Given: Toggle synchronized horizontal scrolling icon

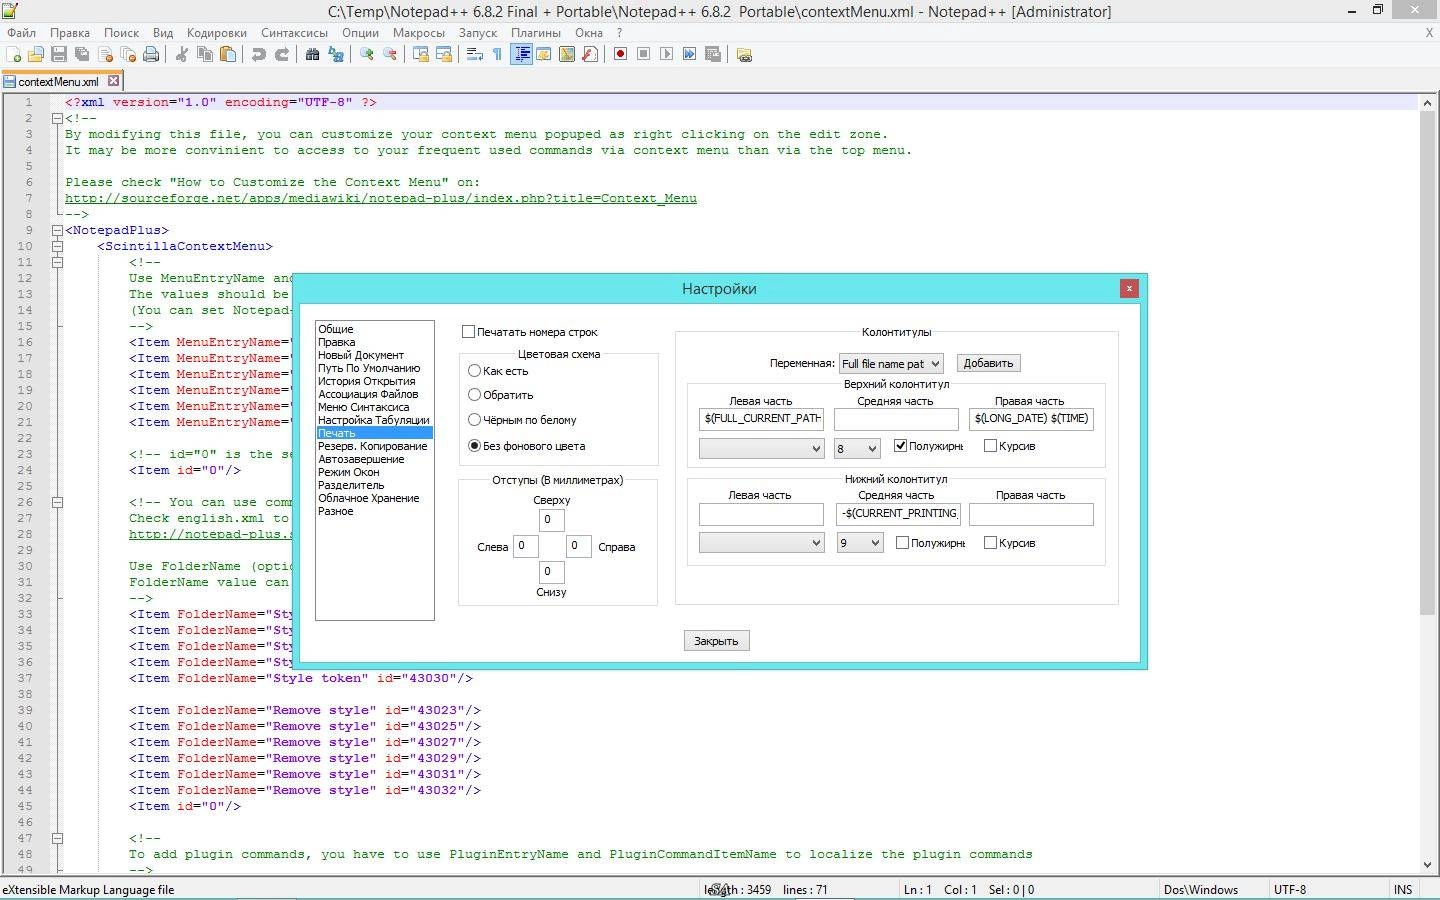Looking at the screenshot, I should (444, 54).
